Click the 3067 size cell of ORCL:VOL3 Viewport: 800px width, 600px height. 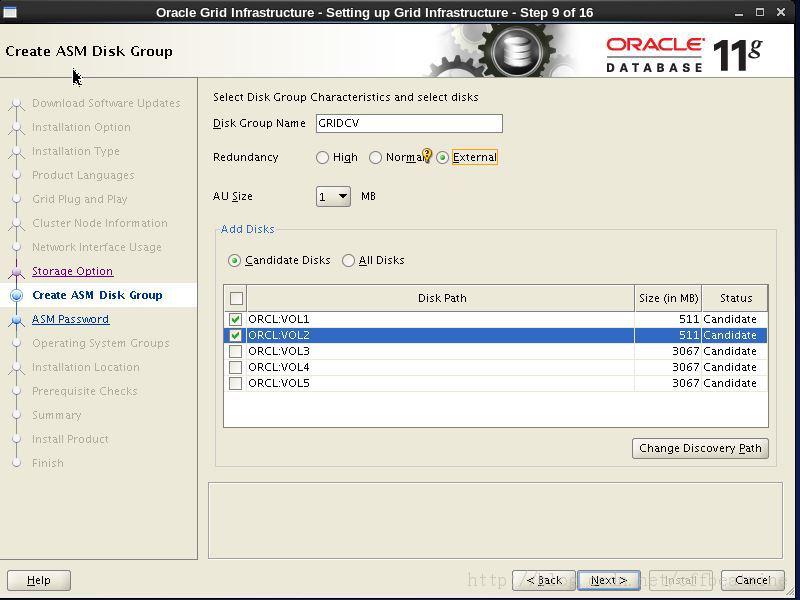coord(668,351)
